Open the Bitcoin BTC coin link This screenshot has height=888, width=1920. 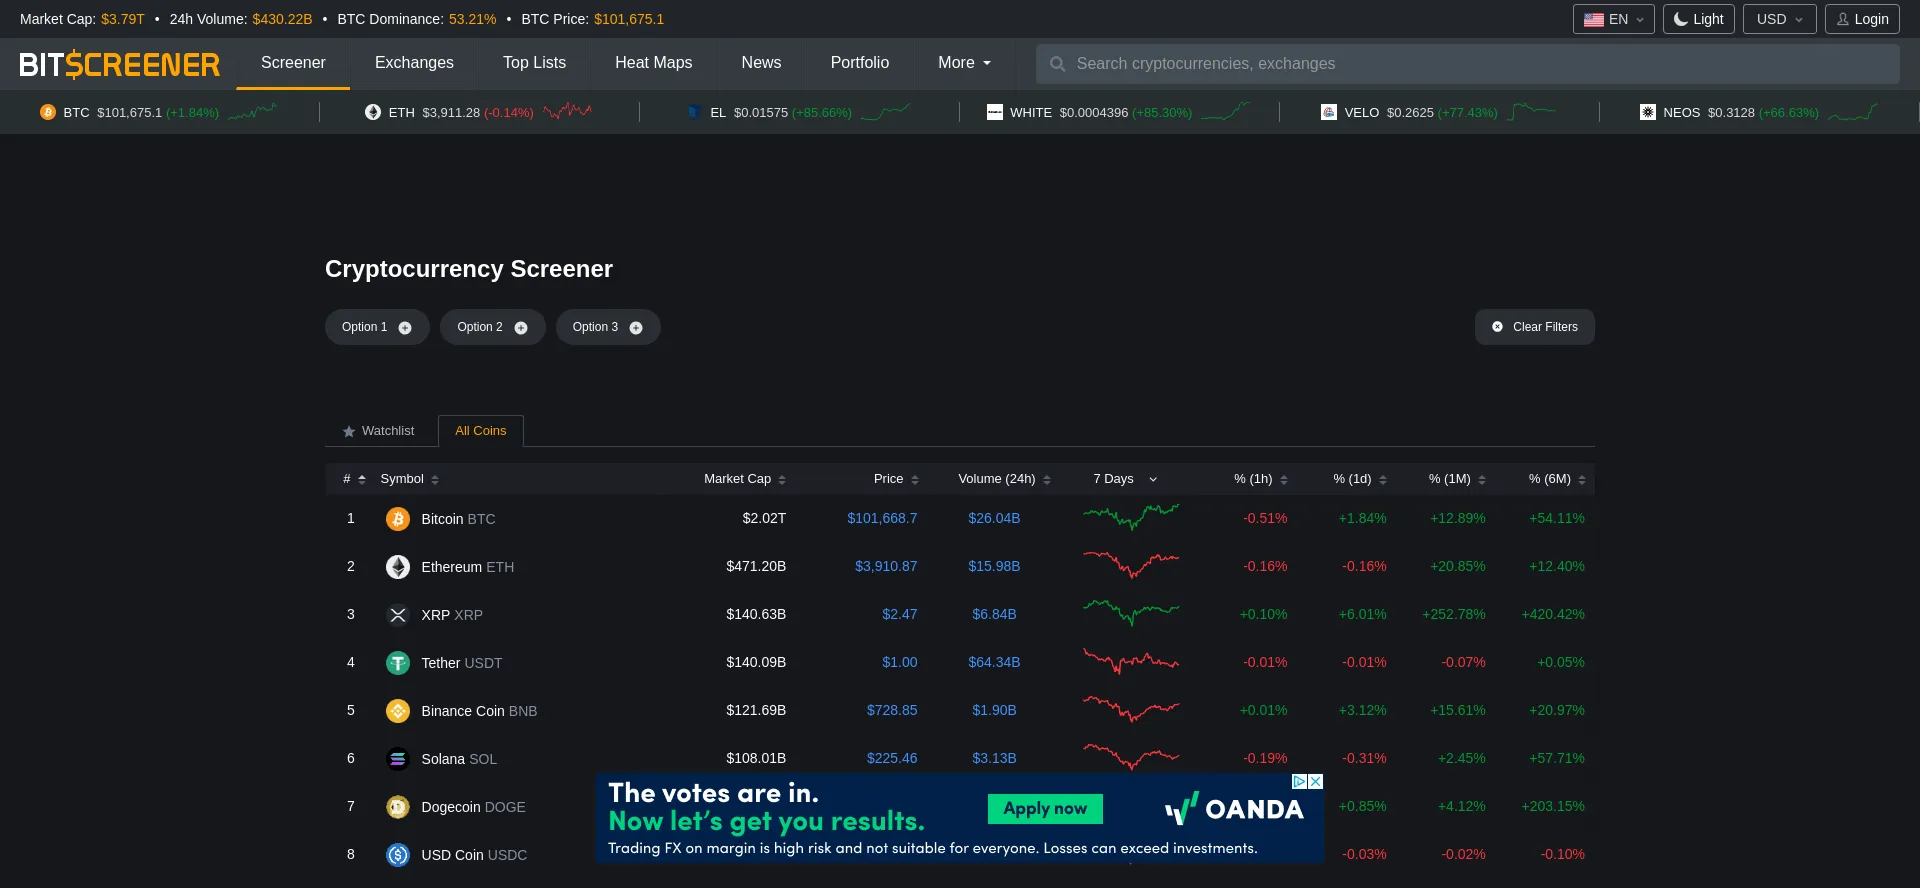tap(458, 519)
